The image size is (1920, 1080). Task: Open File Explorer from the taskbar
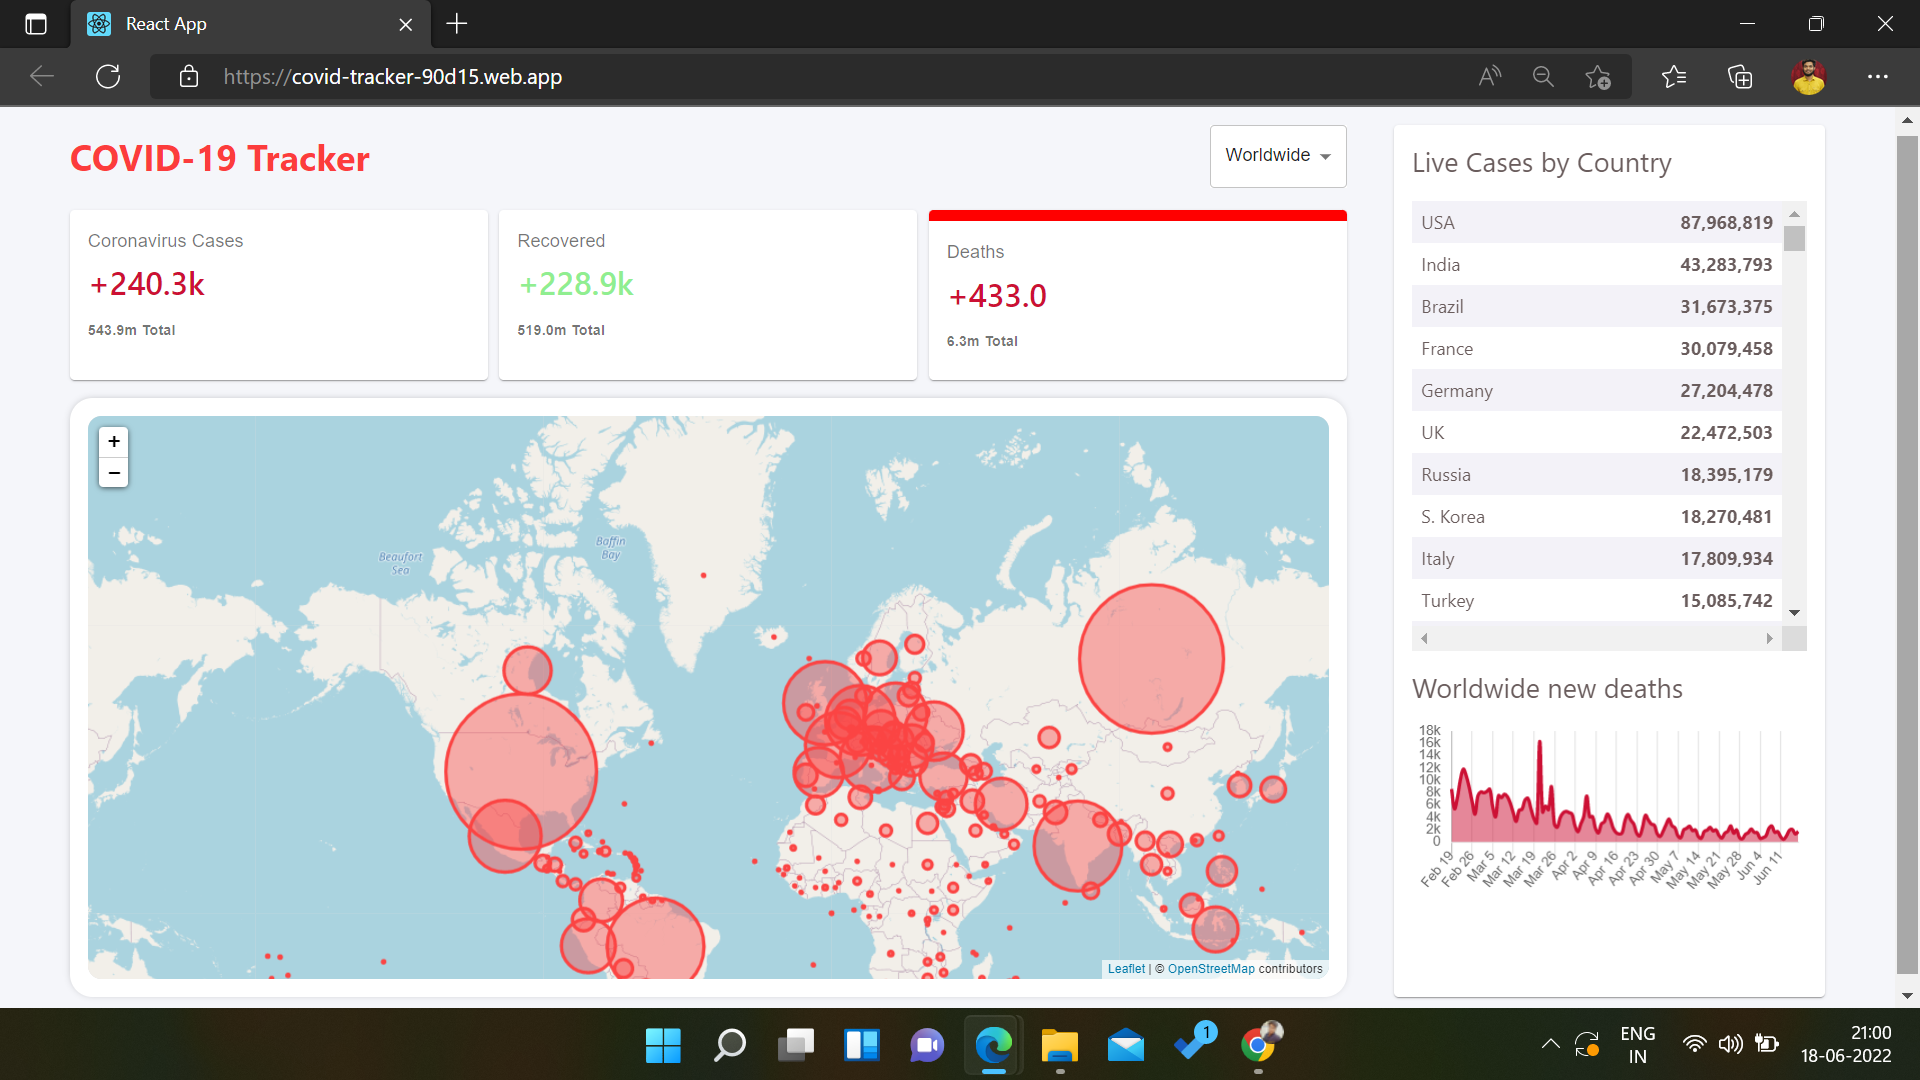click(1060, 1045)
